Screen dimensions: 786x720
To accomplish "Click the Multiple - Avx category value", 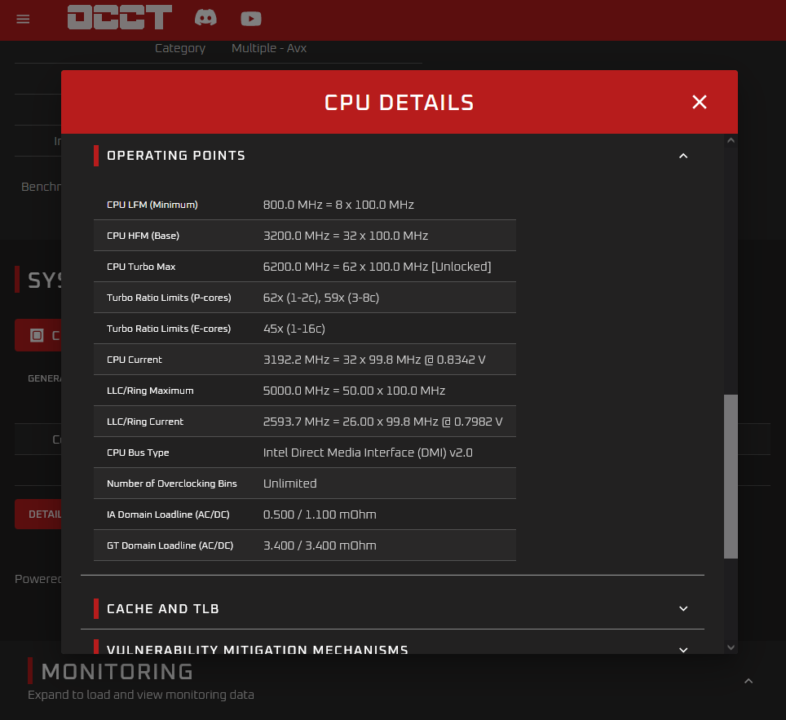I will coord(270,48).
